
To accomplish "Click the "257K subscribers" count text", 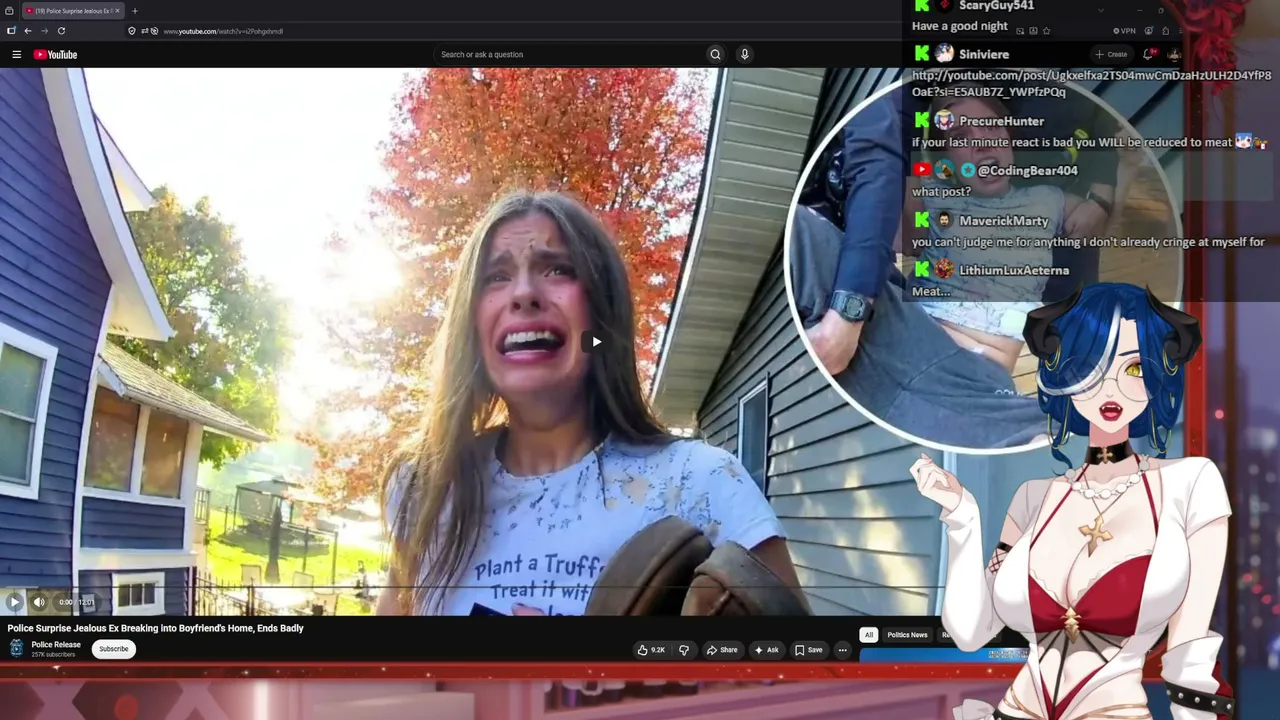I will pos(53,655).
